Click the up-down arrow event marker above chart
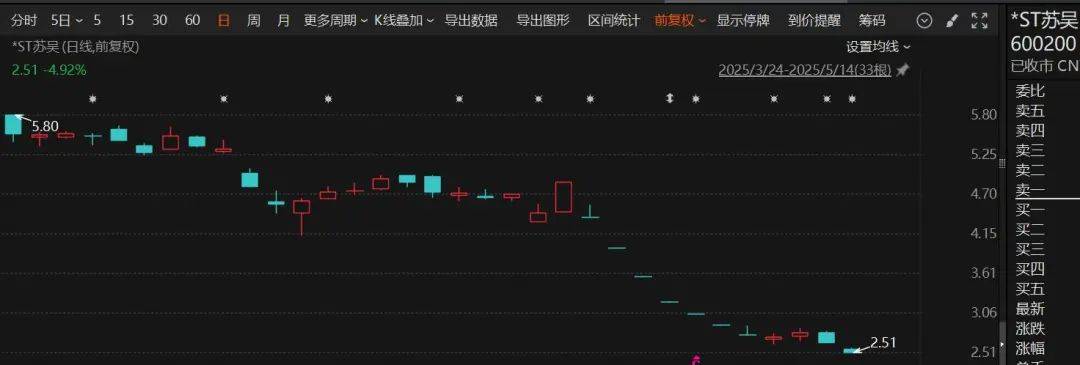 click(669, 98)
